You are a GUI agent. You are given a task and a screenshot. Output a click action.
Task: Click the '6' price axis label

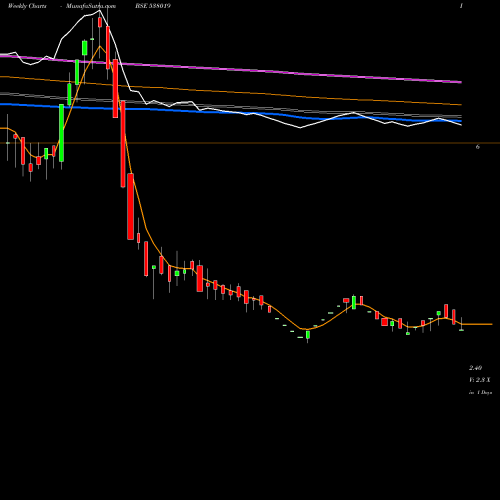click(x=478, y=147)
